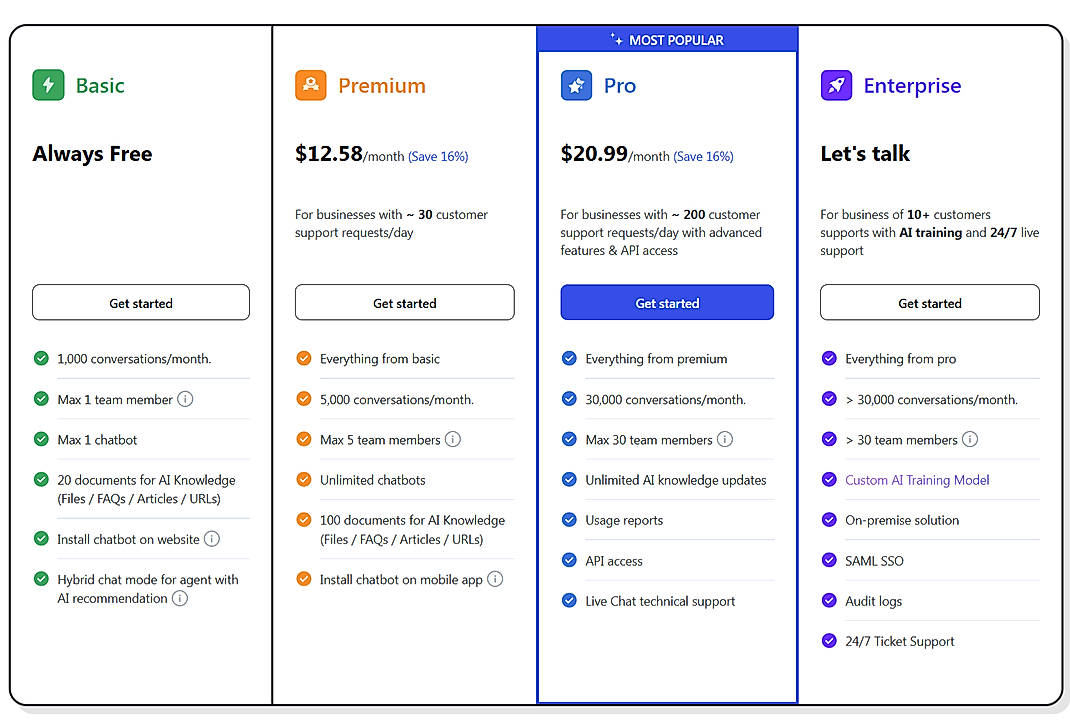Image resolution: width=1070 pixels, height=728 pixels.
Task: Click the info icon near Max 30 team members
Action: click(725, 439)
